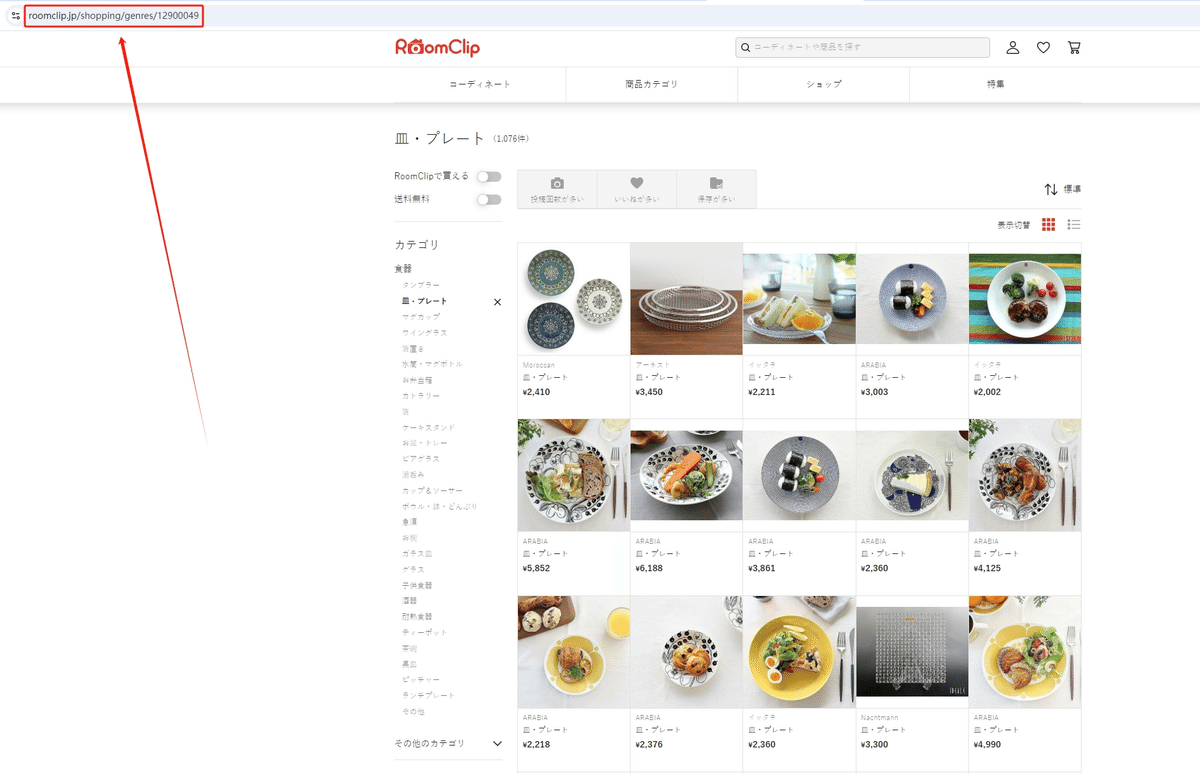Open the コーディネート tab
Screen dimensions: 1200x774
(x=480, y=84)
